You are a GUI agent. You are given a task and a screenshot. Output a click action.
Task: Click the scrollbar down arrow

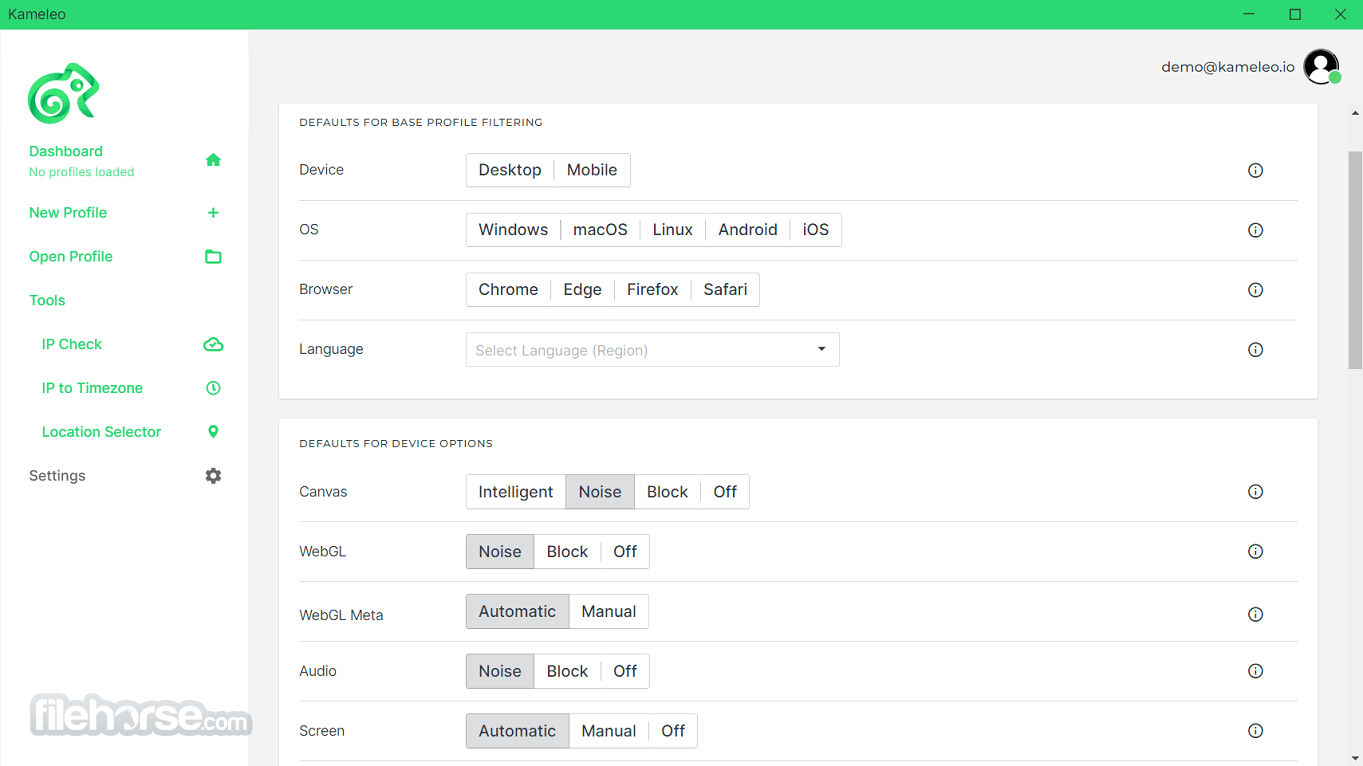click(x=1355, y=758)
